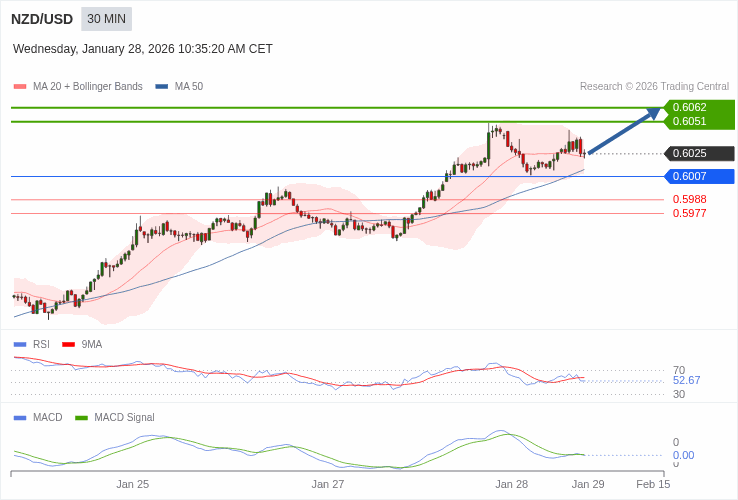Click the 0.5977 red support label

click(689, 213)
